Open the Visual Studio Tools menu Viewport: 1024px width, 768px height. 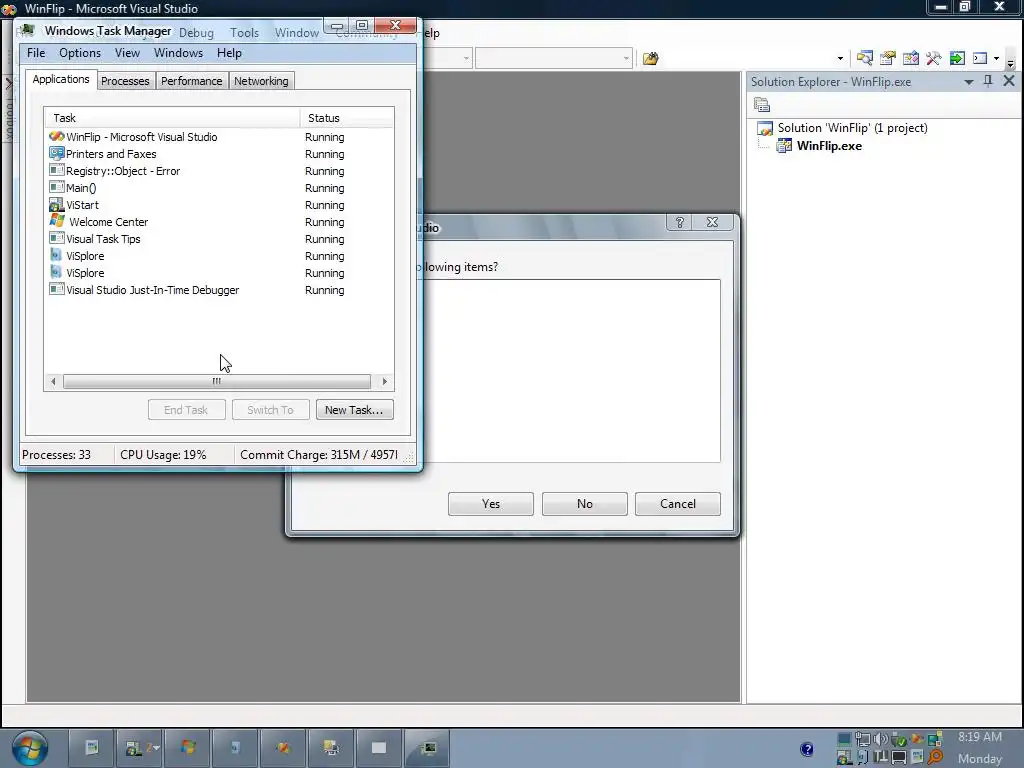click(244, 33)
